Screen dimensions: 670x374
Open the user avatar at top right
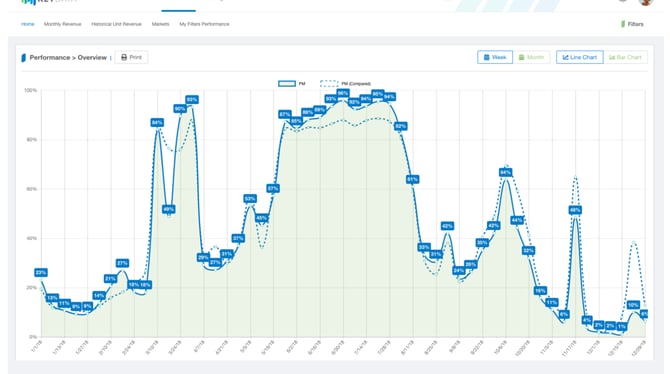(646, 2)
